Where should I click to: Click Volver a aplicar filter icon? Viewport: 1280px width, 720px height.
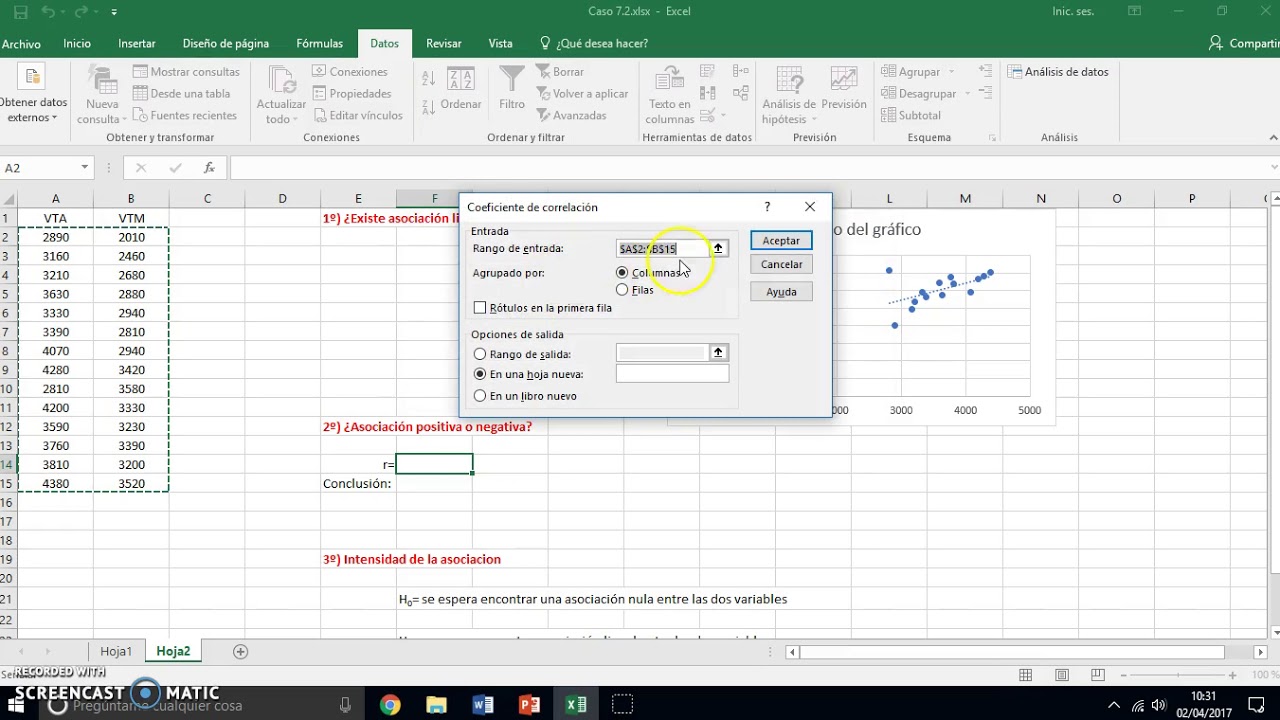pos(543,94)
